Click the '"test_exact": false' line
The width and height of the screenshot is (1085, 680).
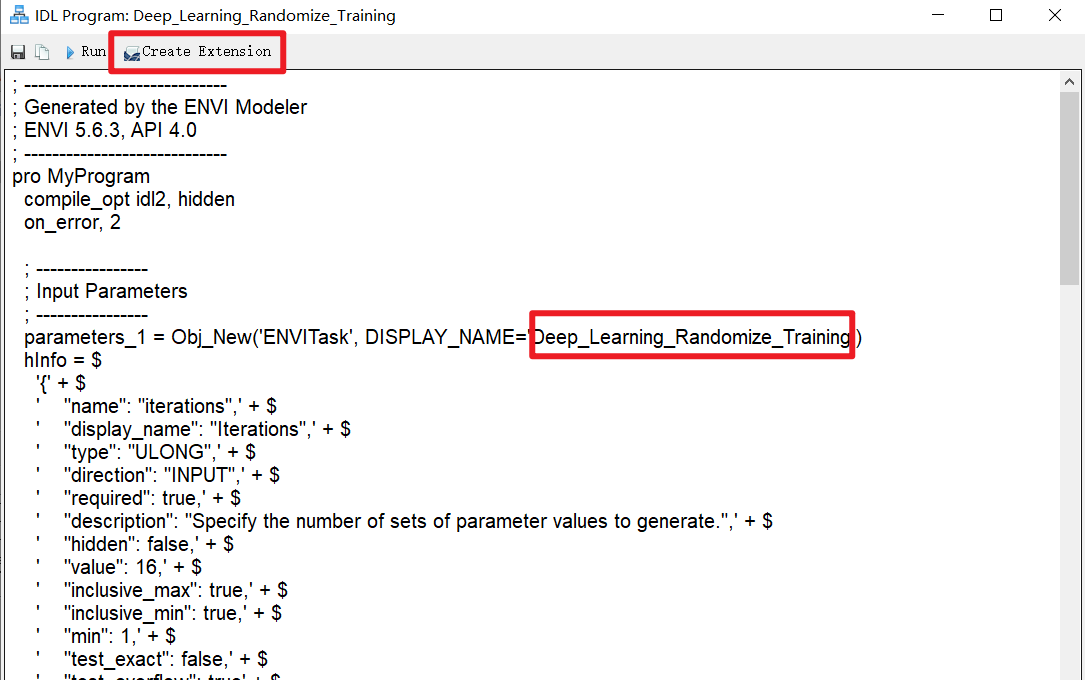pyautogui.click(x=152, y=659)
